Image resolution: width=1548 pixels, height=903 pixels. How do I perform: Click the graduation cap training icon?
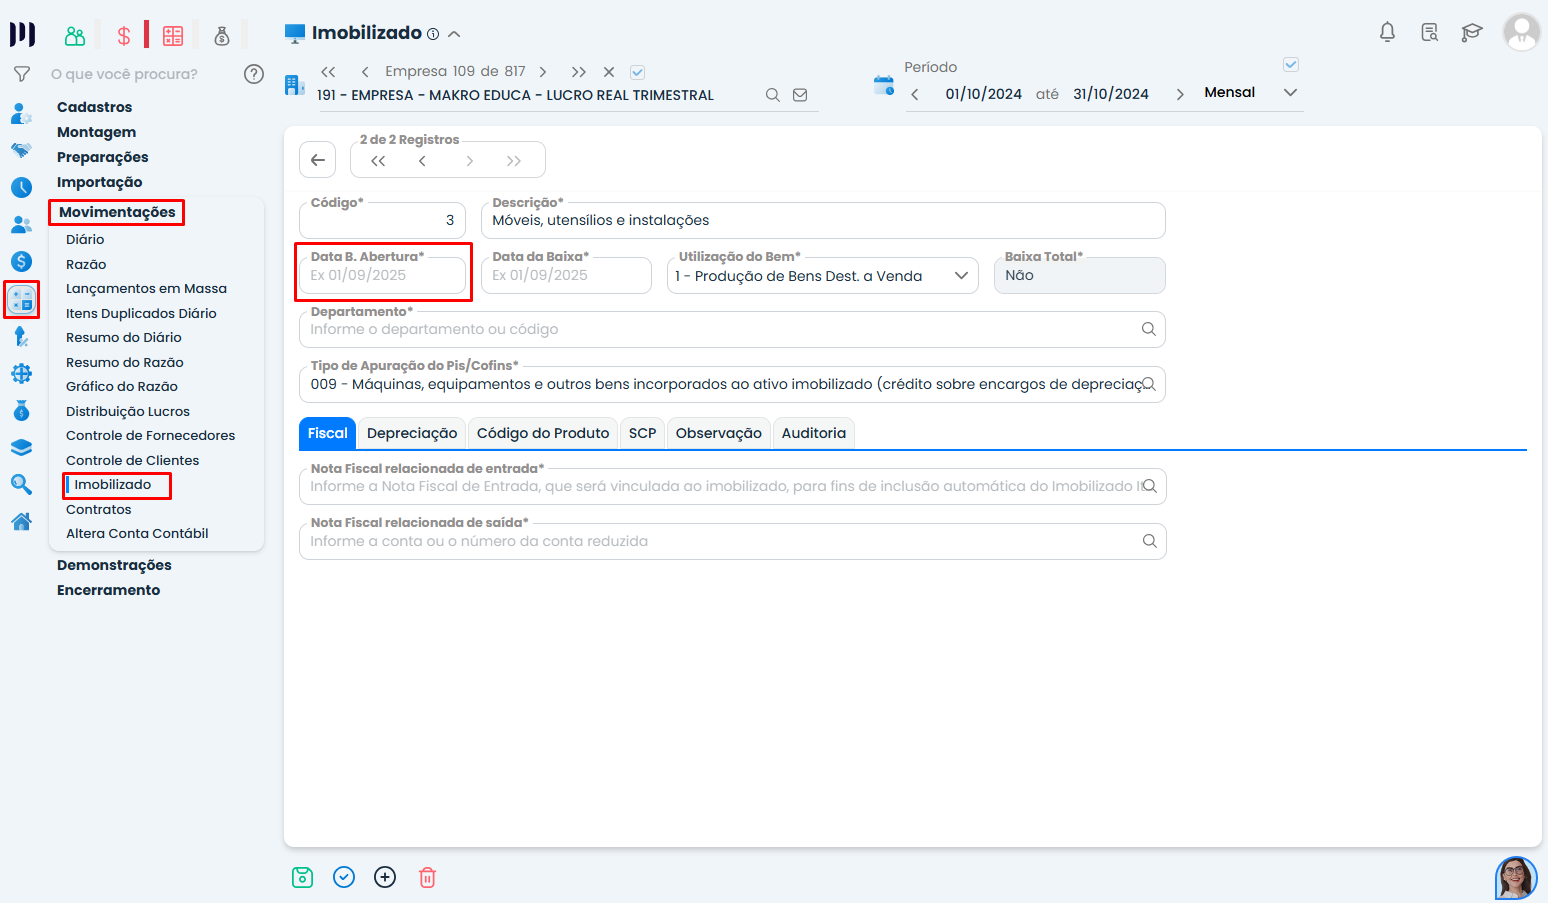pos(1471,32)
